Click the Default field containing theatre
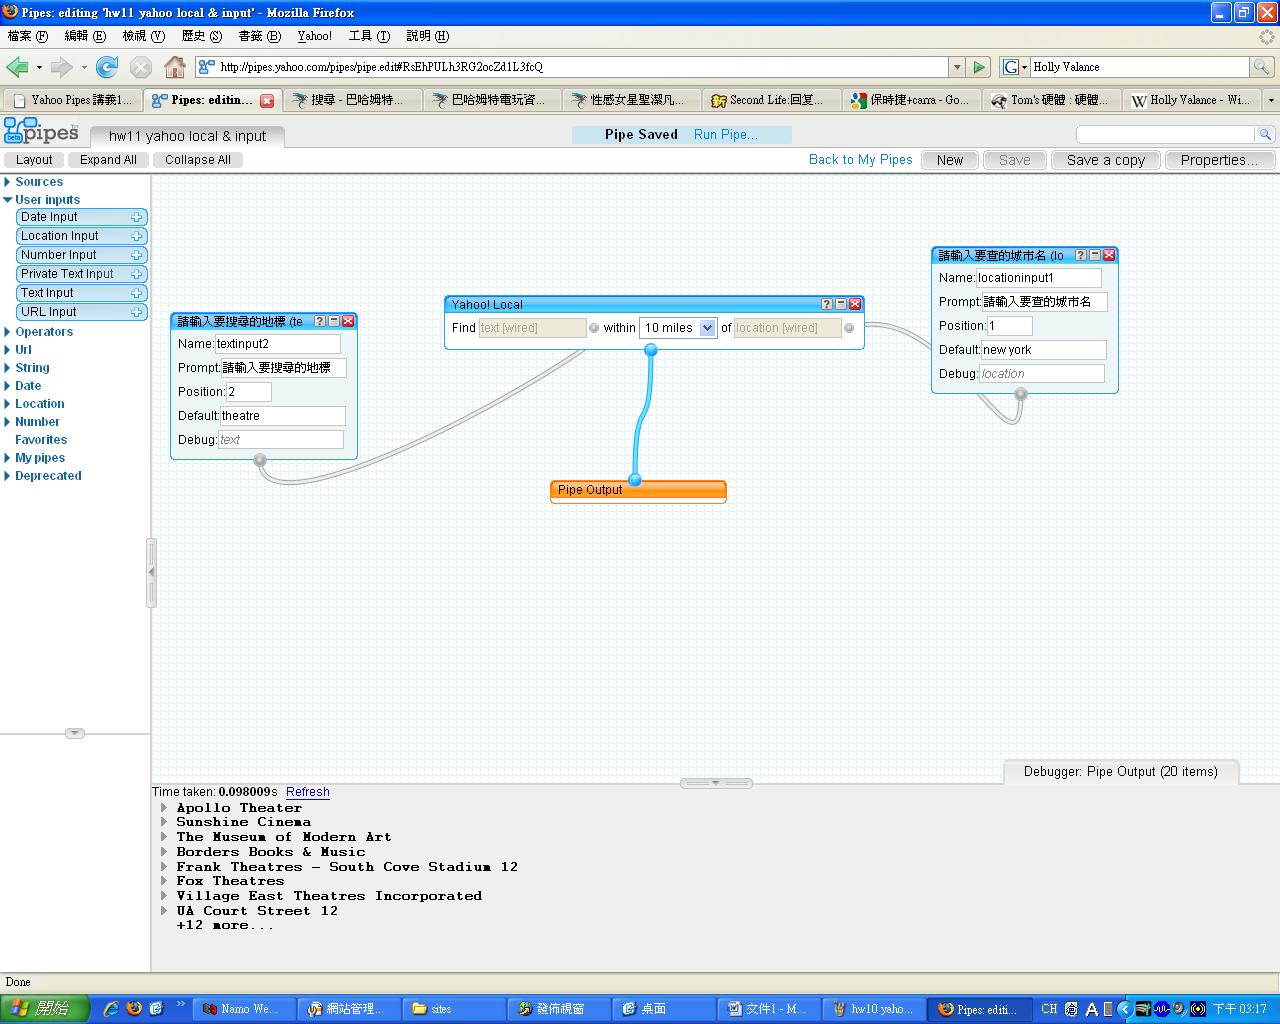 click(x=282, y=416)
